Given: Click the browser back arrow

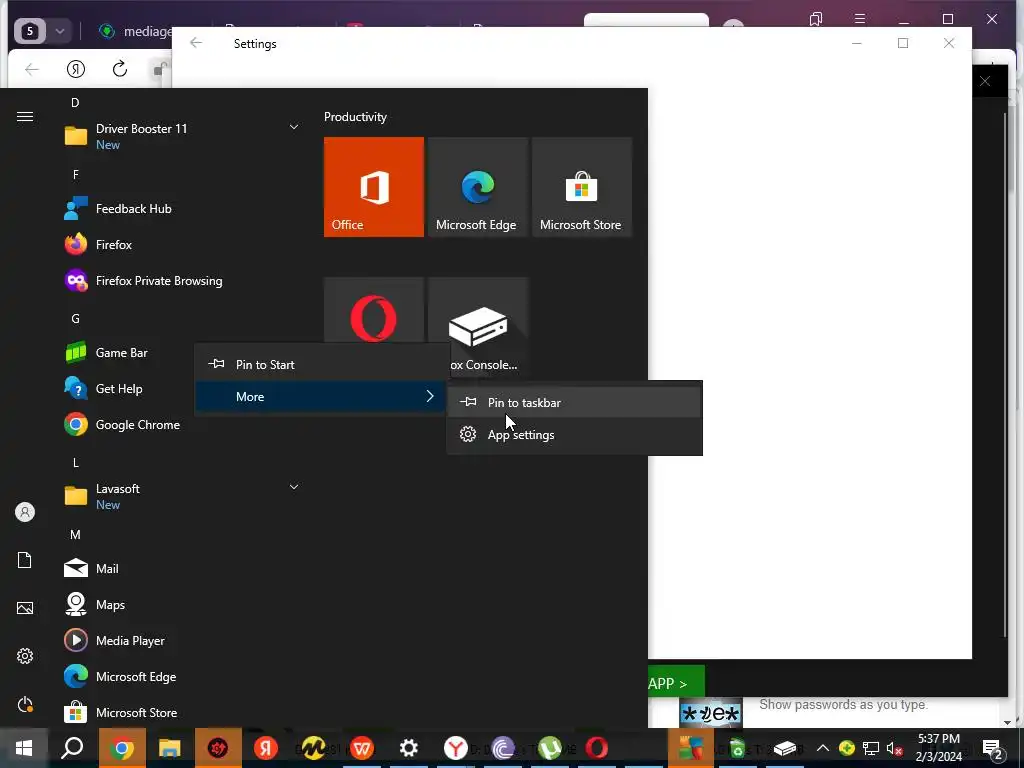Looking at the screenshot, I should (31, 69).
